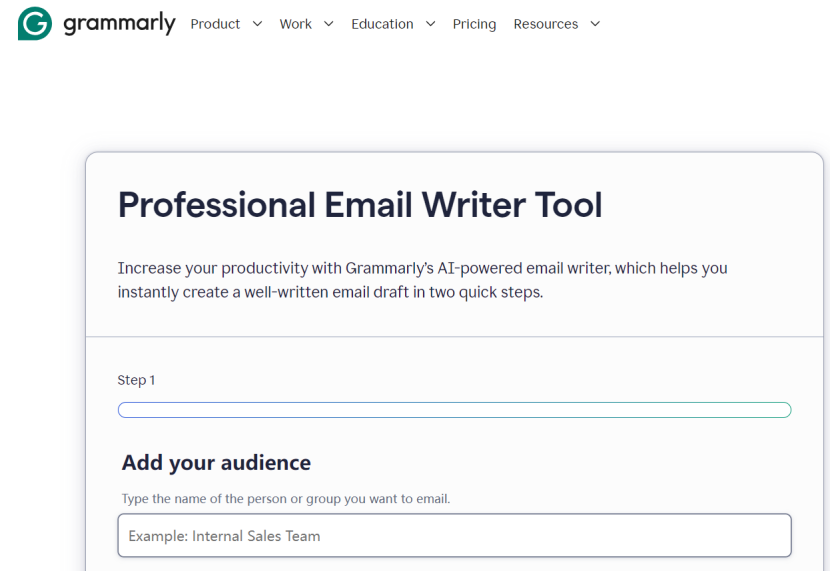Viewport: 830px width, 572px height.
Task: Click the AI-powered email writer description paragraph
Action: pos(422,280)
